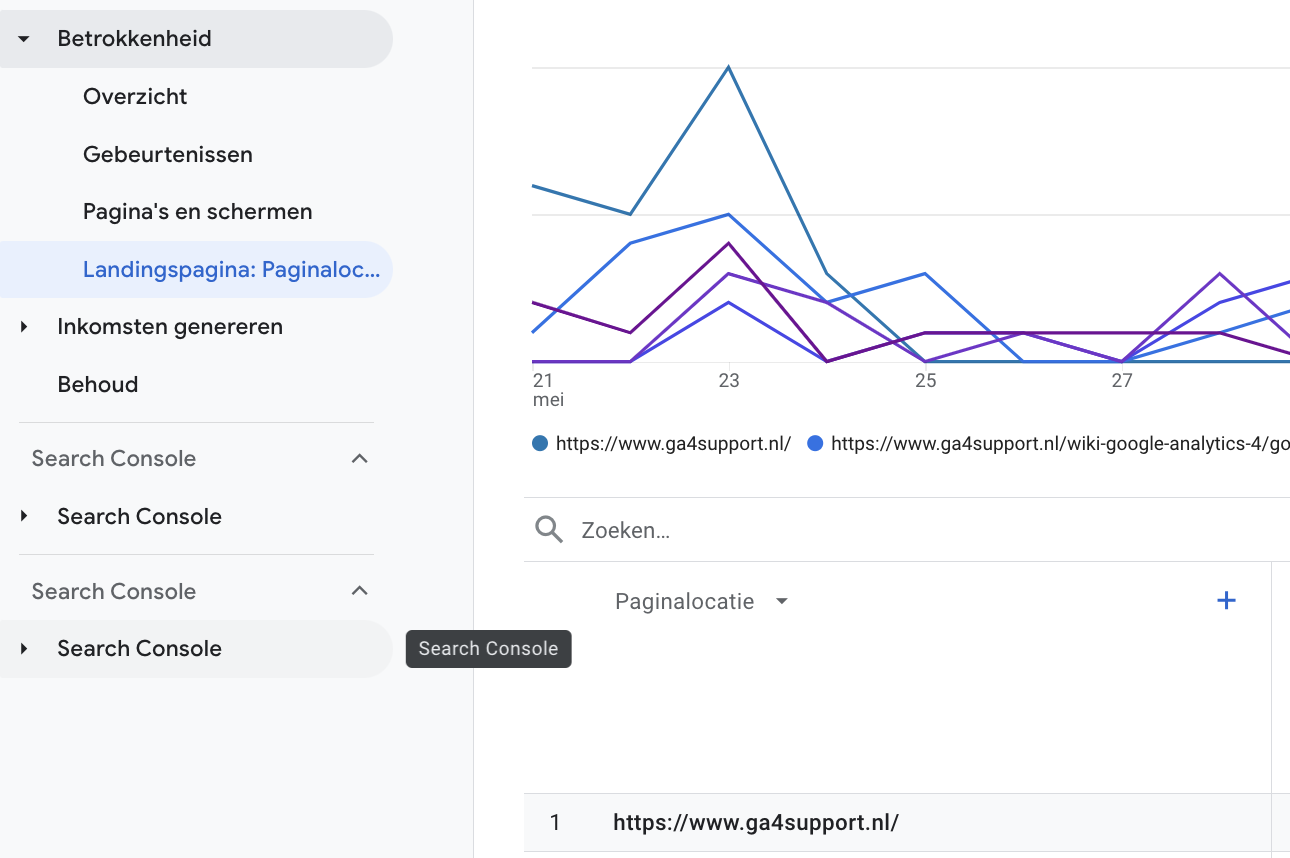
Task: Click the "25" date axis label
Action: pos(926,381)
